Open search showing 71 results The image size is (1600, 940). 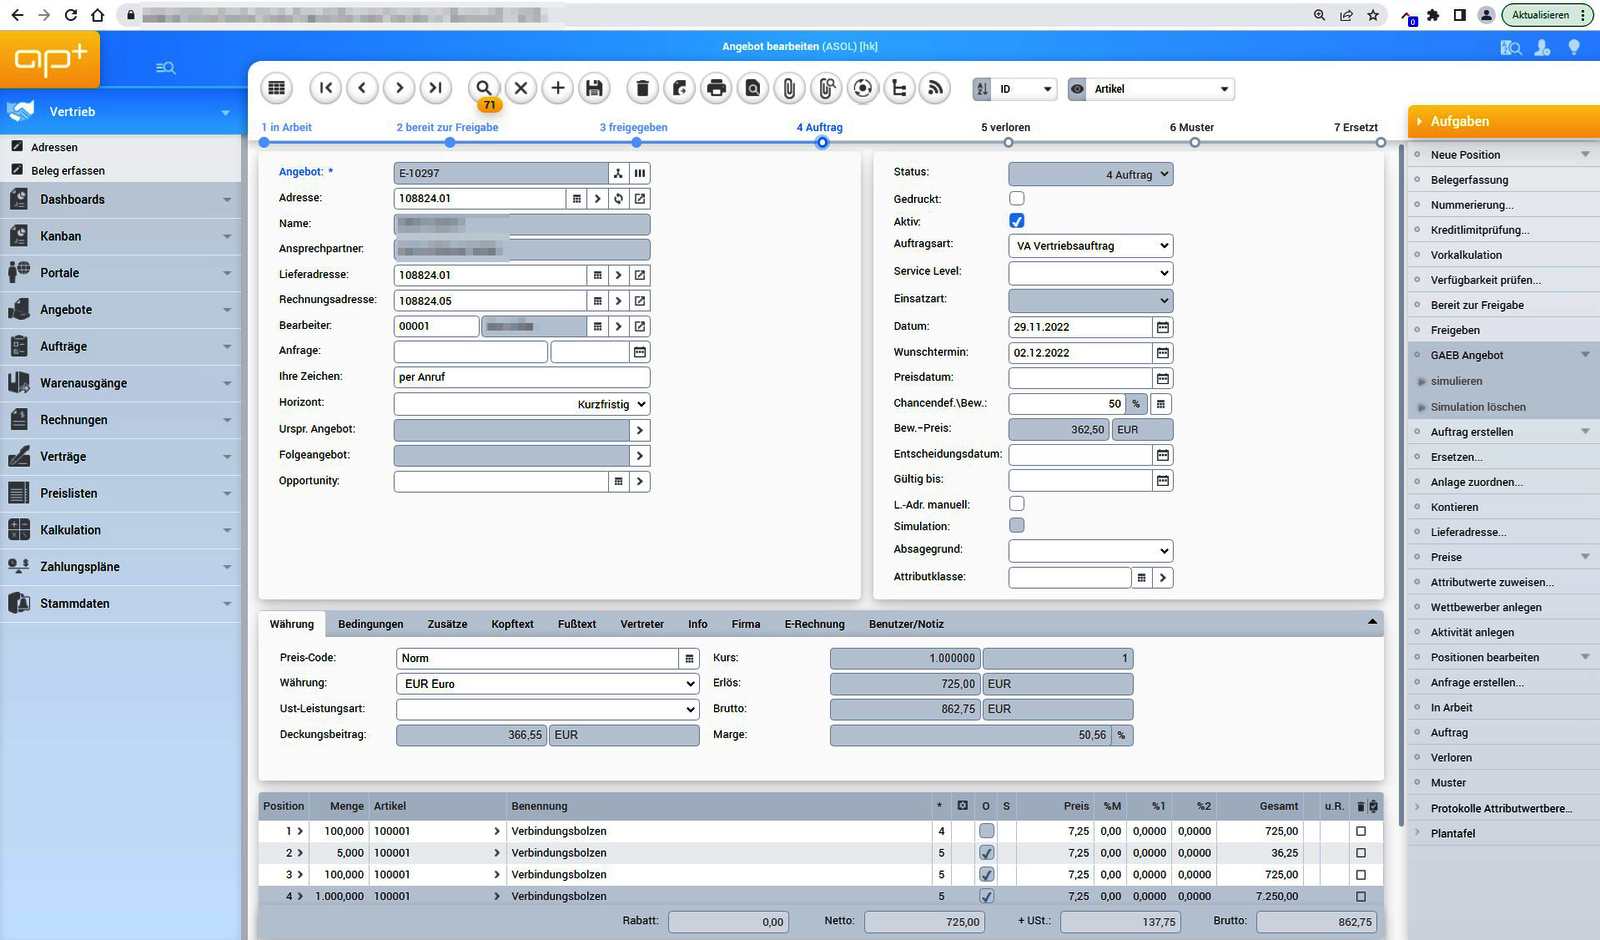click(x=483, y=88)
